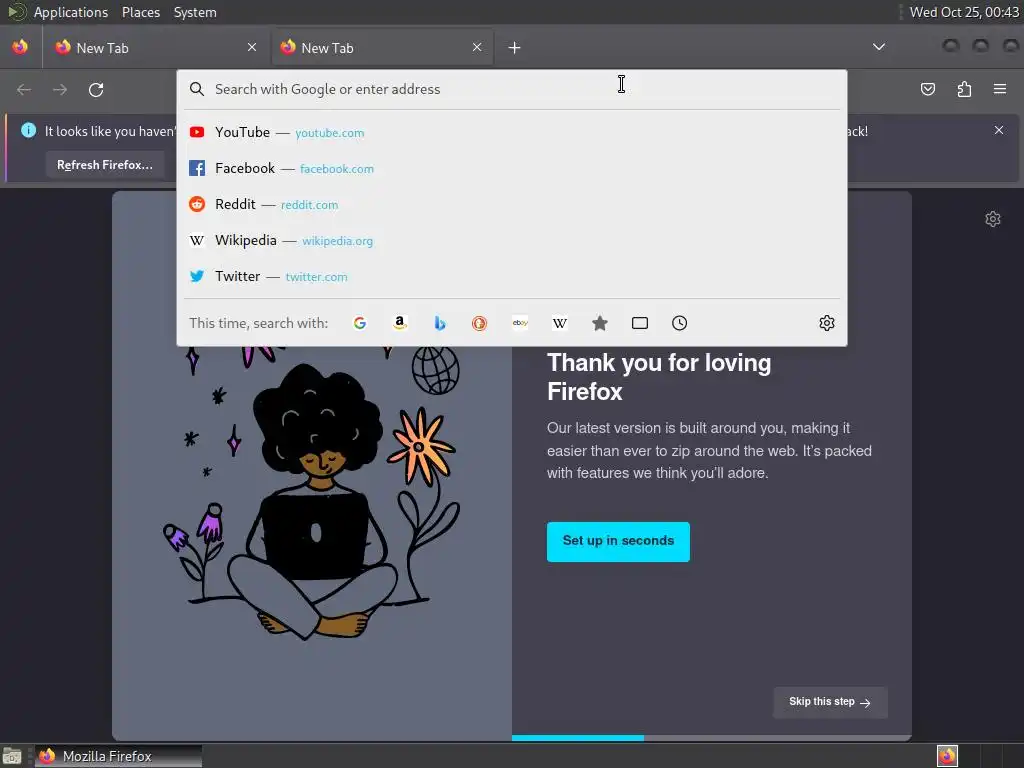Click show desktop icon in bottom panel
Image resolution: width=1024 pixels, height=768 pixels.
click(12, 756)
